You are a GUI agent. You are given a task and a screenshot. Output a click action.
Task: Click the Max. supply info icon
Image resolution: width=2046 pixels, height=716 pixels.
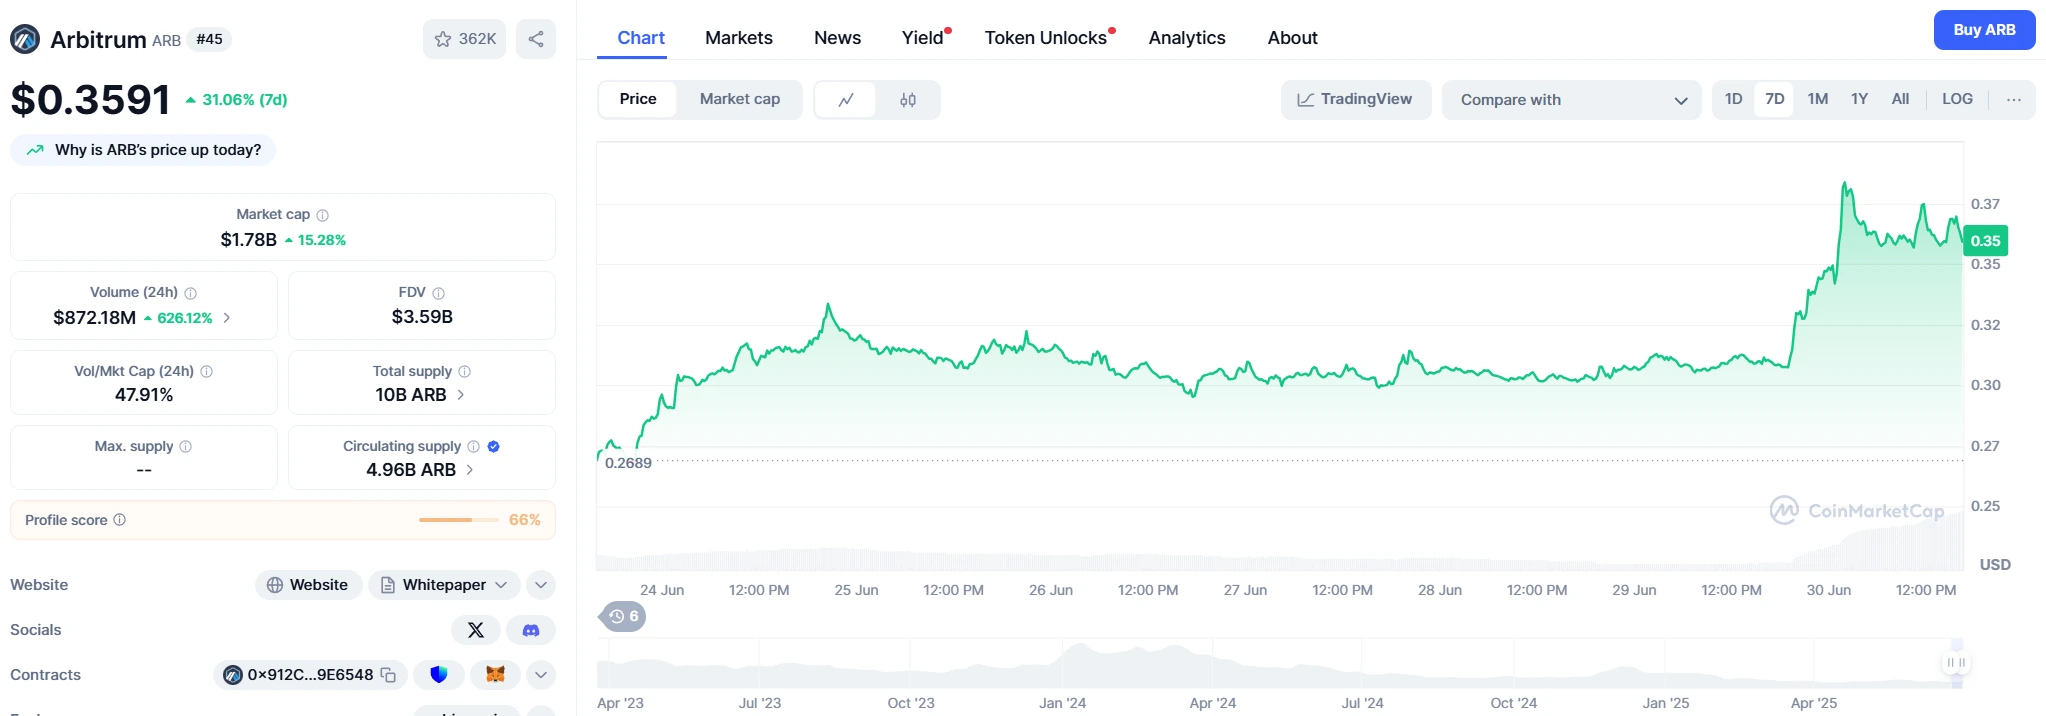point(185,447)
